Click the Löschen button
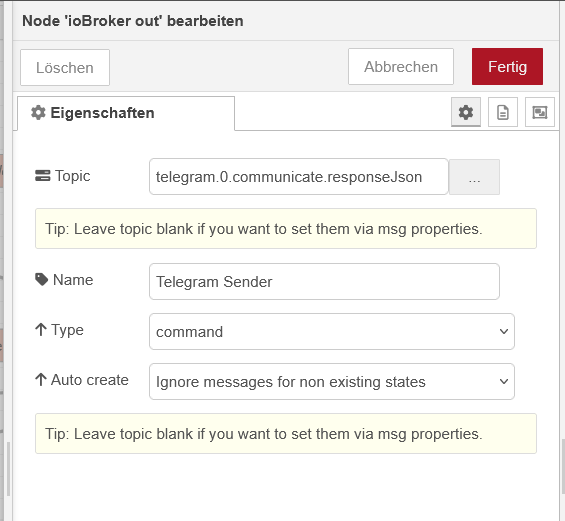Screen dimensions: 565x521 (x=65, y=67)
